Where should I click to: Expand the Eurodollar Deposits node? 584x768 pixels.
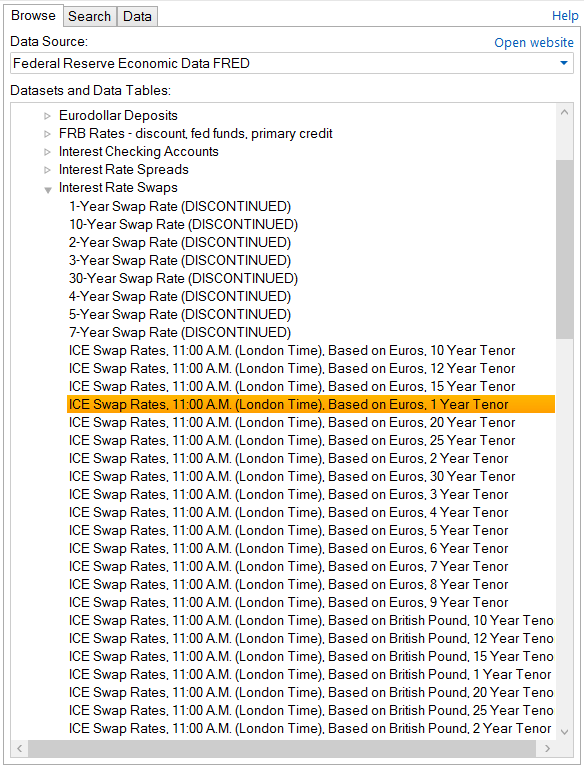pos(48,116)
